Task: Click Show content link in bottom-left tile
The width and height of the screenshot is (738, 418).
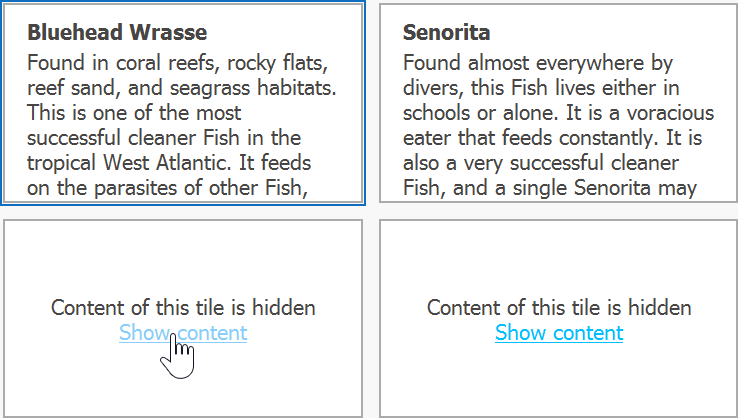Action: click(x=183, y=333)
